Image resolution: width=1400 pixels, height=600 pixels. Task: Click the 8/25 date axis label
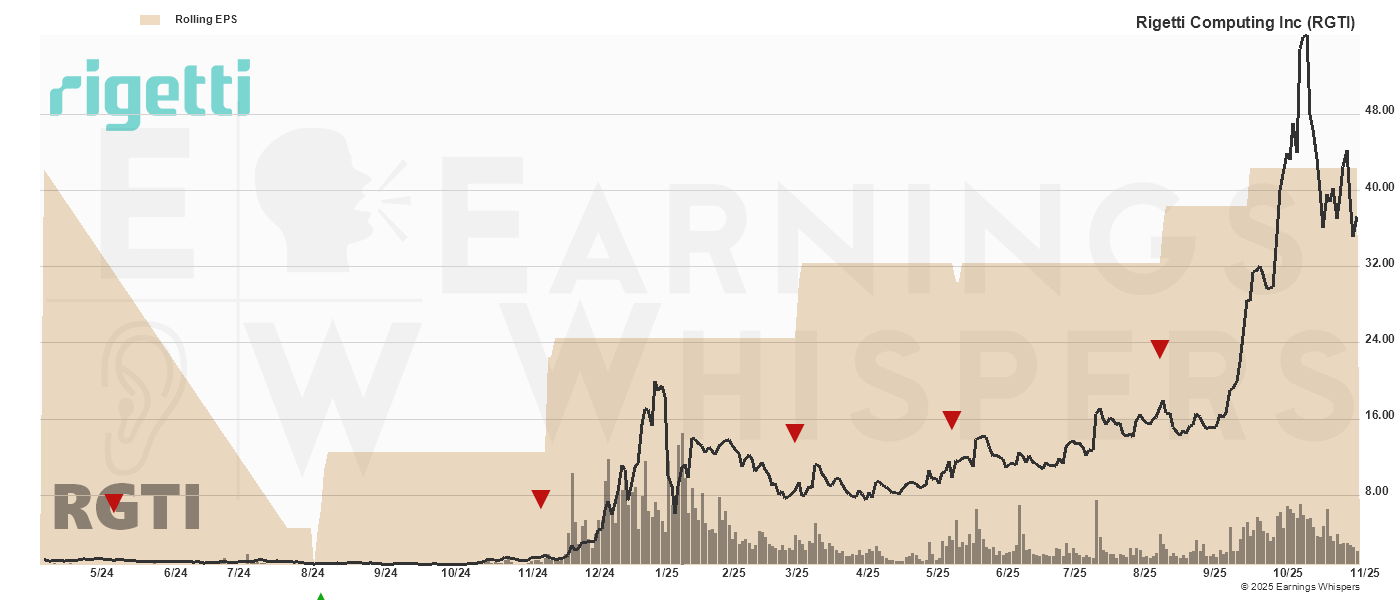[1145, 573]
